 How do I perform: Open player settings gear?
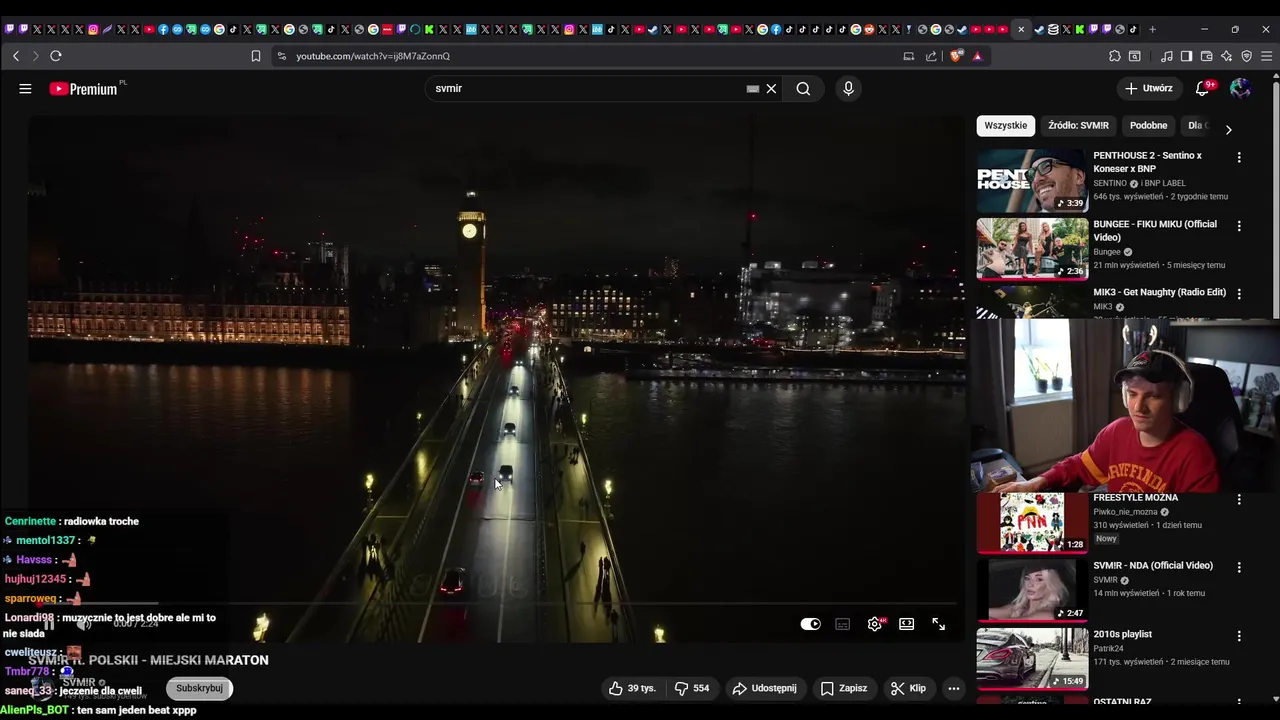point(875,624)
